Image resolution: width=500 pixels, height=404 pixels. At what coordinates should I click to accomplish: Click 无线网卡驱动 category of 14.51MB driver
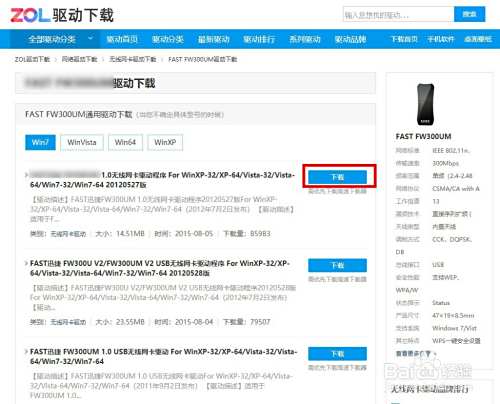(x=68, y=234)
